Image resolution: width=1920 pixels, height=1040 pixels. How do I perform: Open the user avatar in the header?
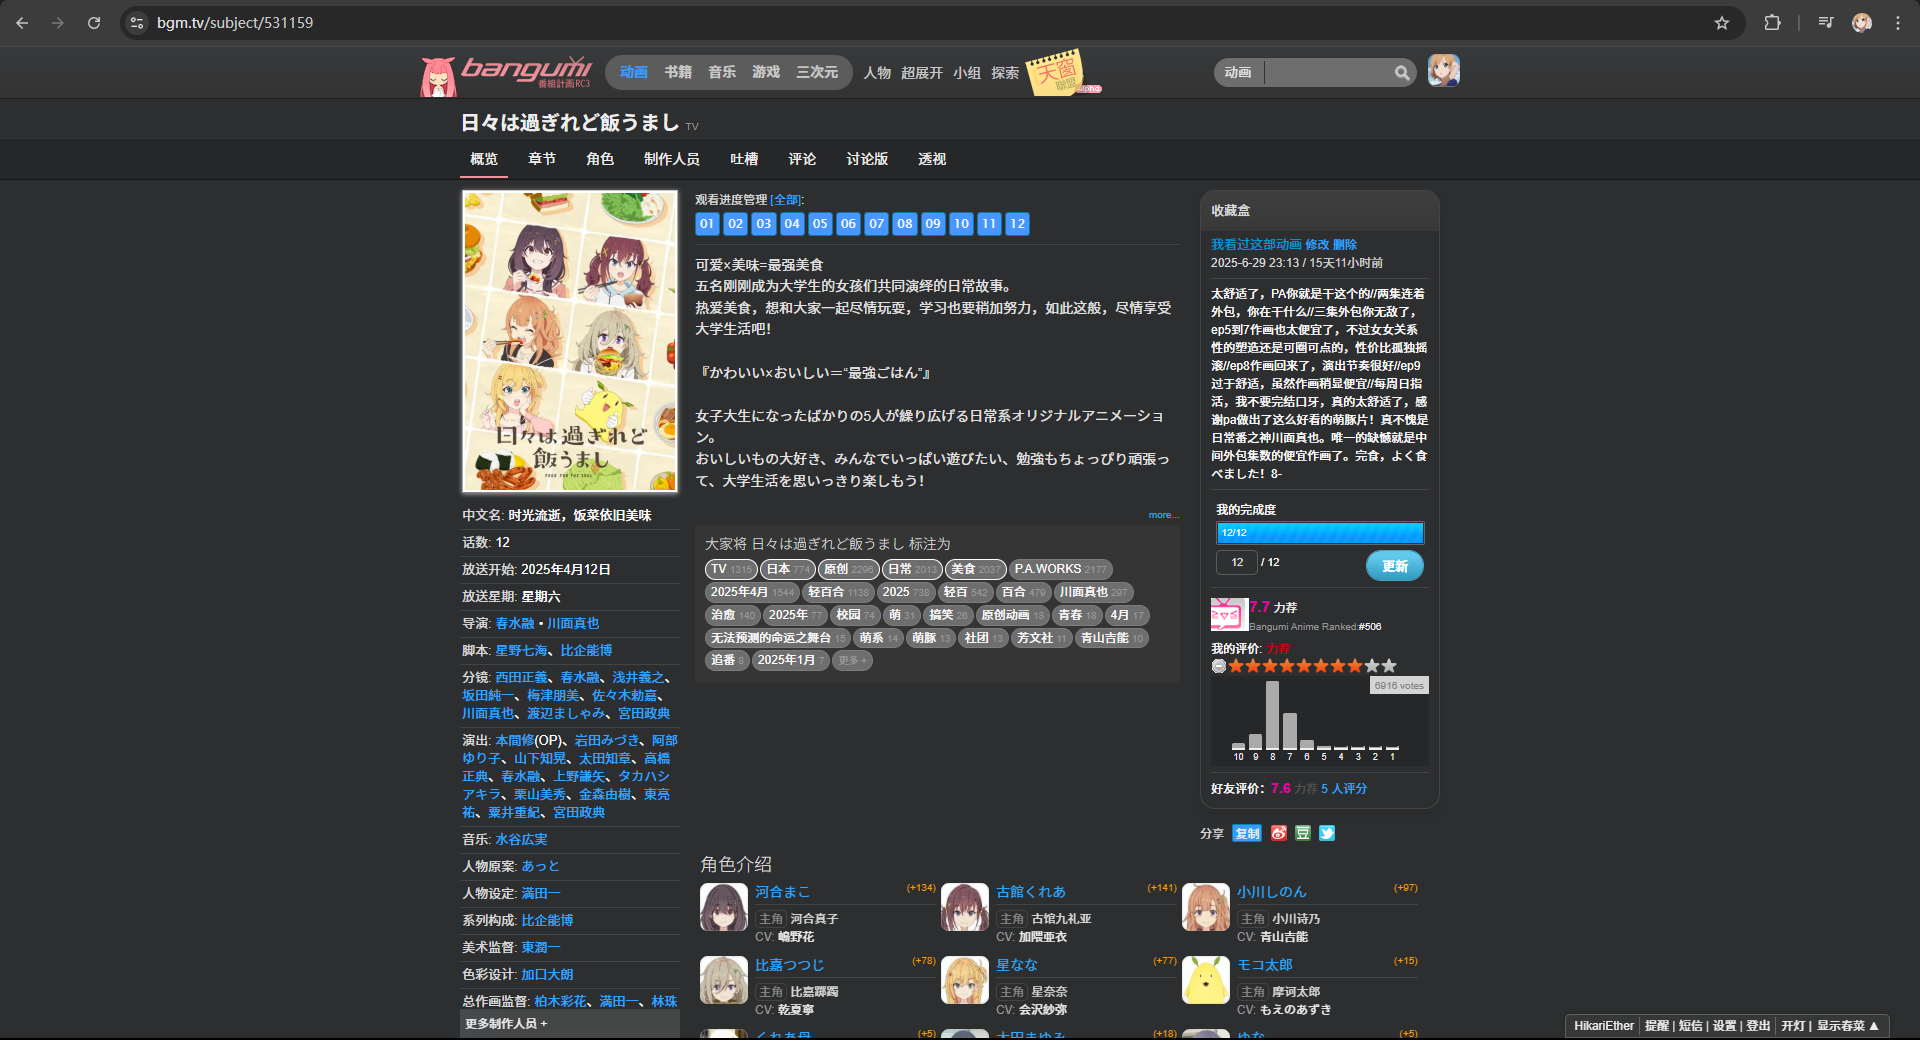point(1443,71)
